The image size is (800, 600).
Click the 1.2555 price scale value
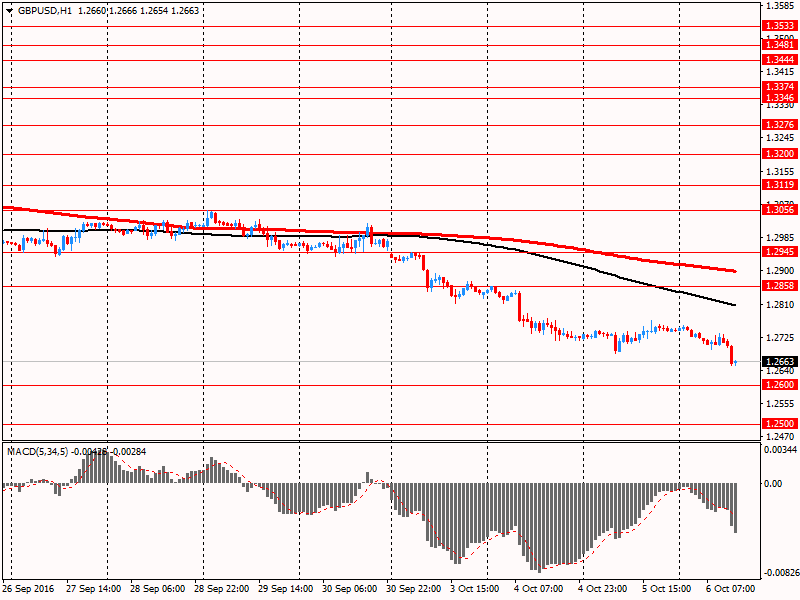pyautogui.click(x=781, y=404)
